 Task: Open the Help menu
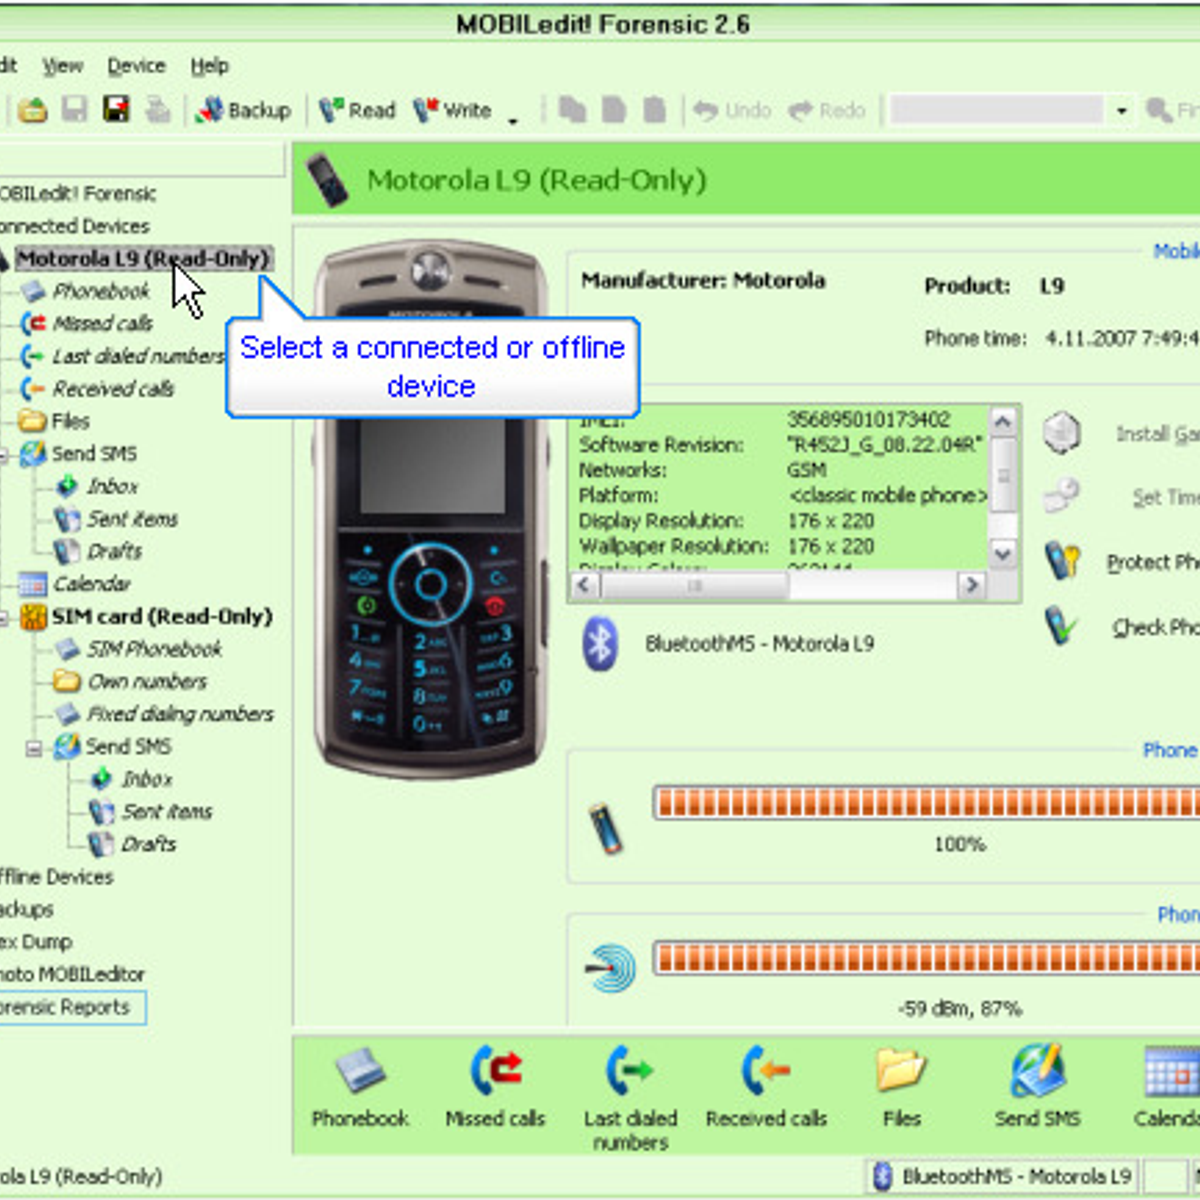(210, 66)
